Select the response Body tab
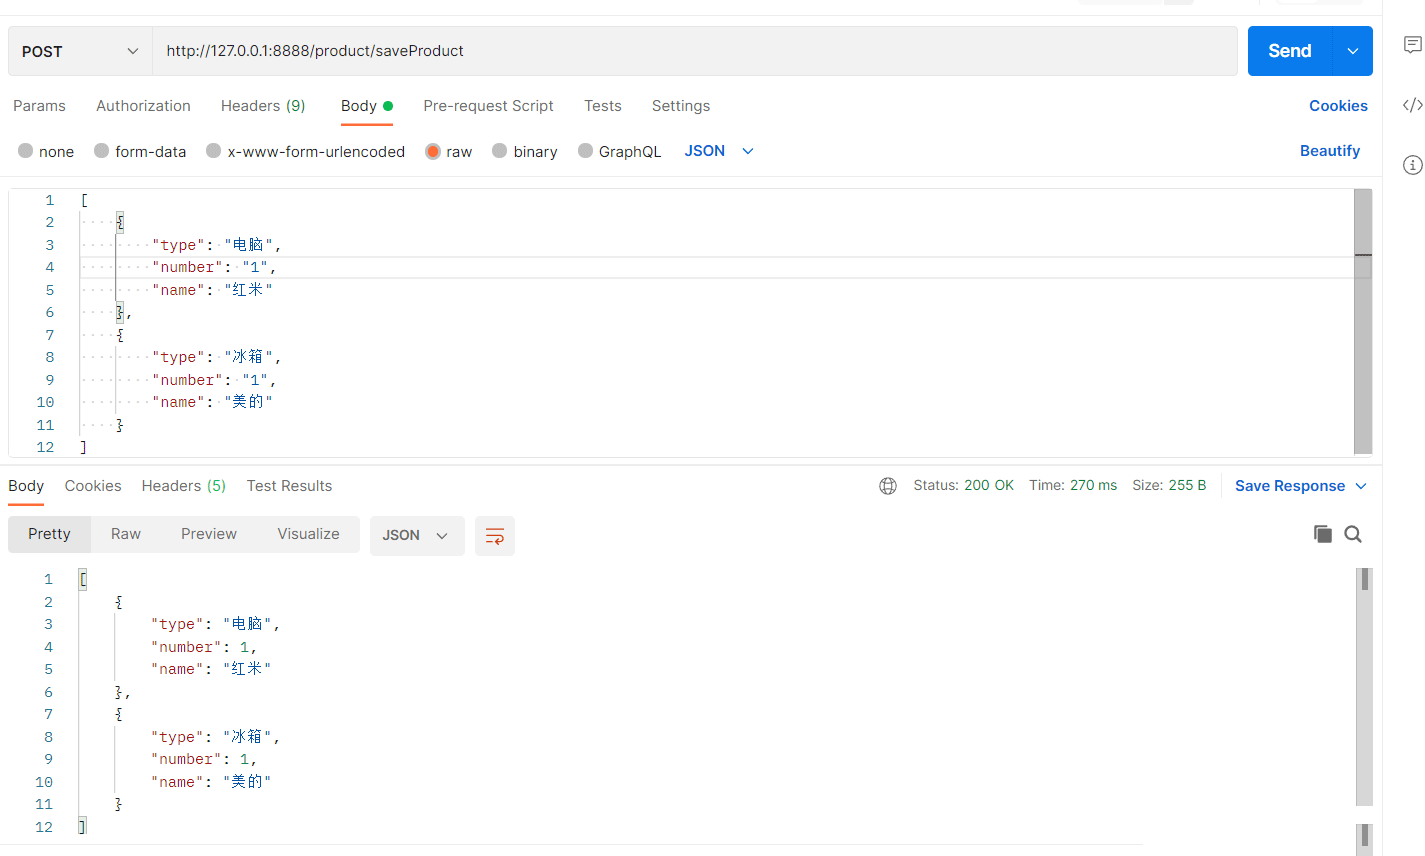1425x856 pixels. coord(26,486)
